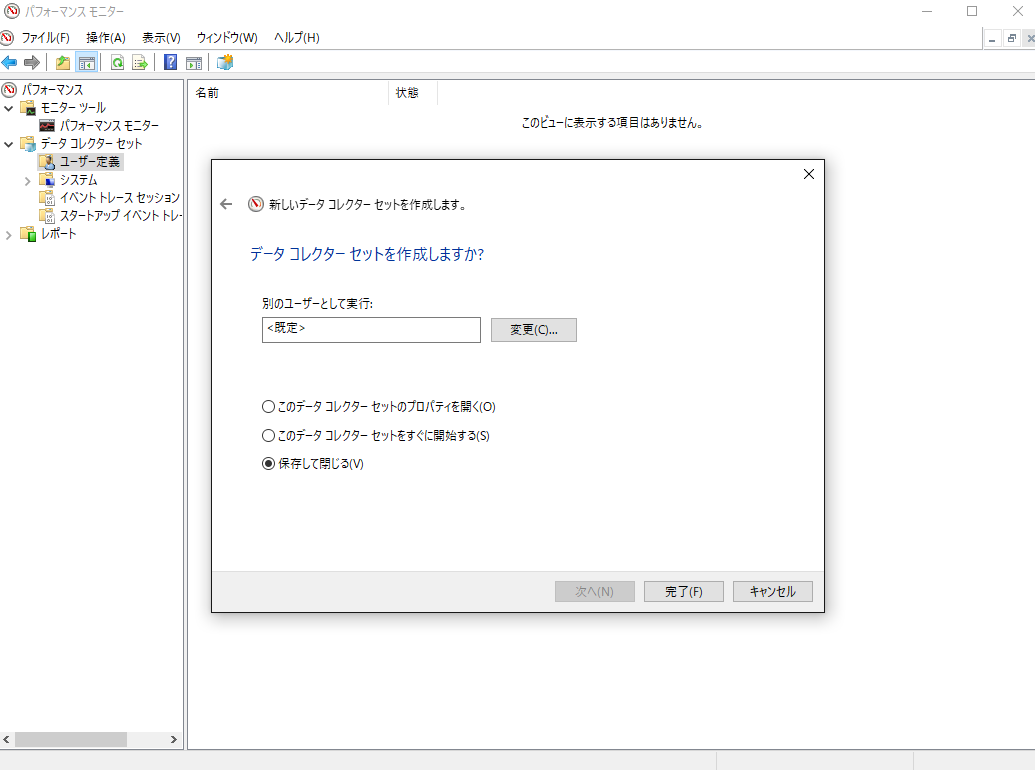This screenshot has height=770, width=1035.
Task: Click the up-one-level folder toolbar icon
Action: [63, 63]
